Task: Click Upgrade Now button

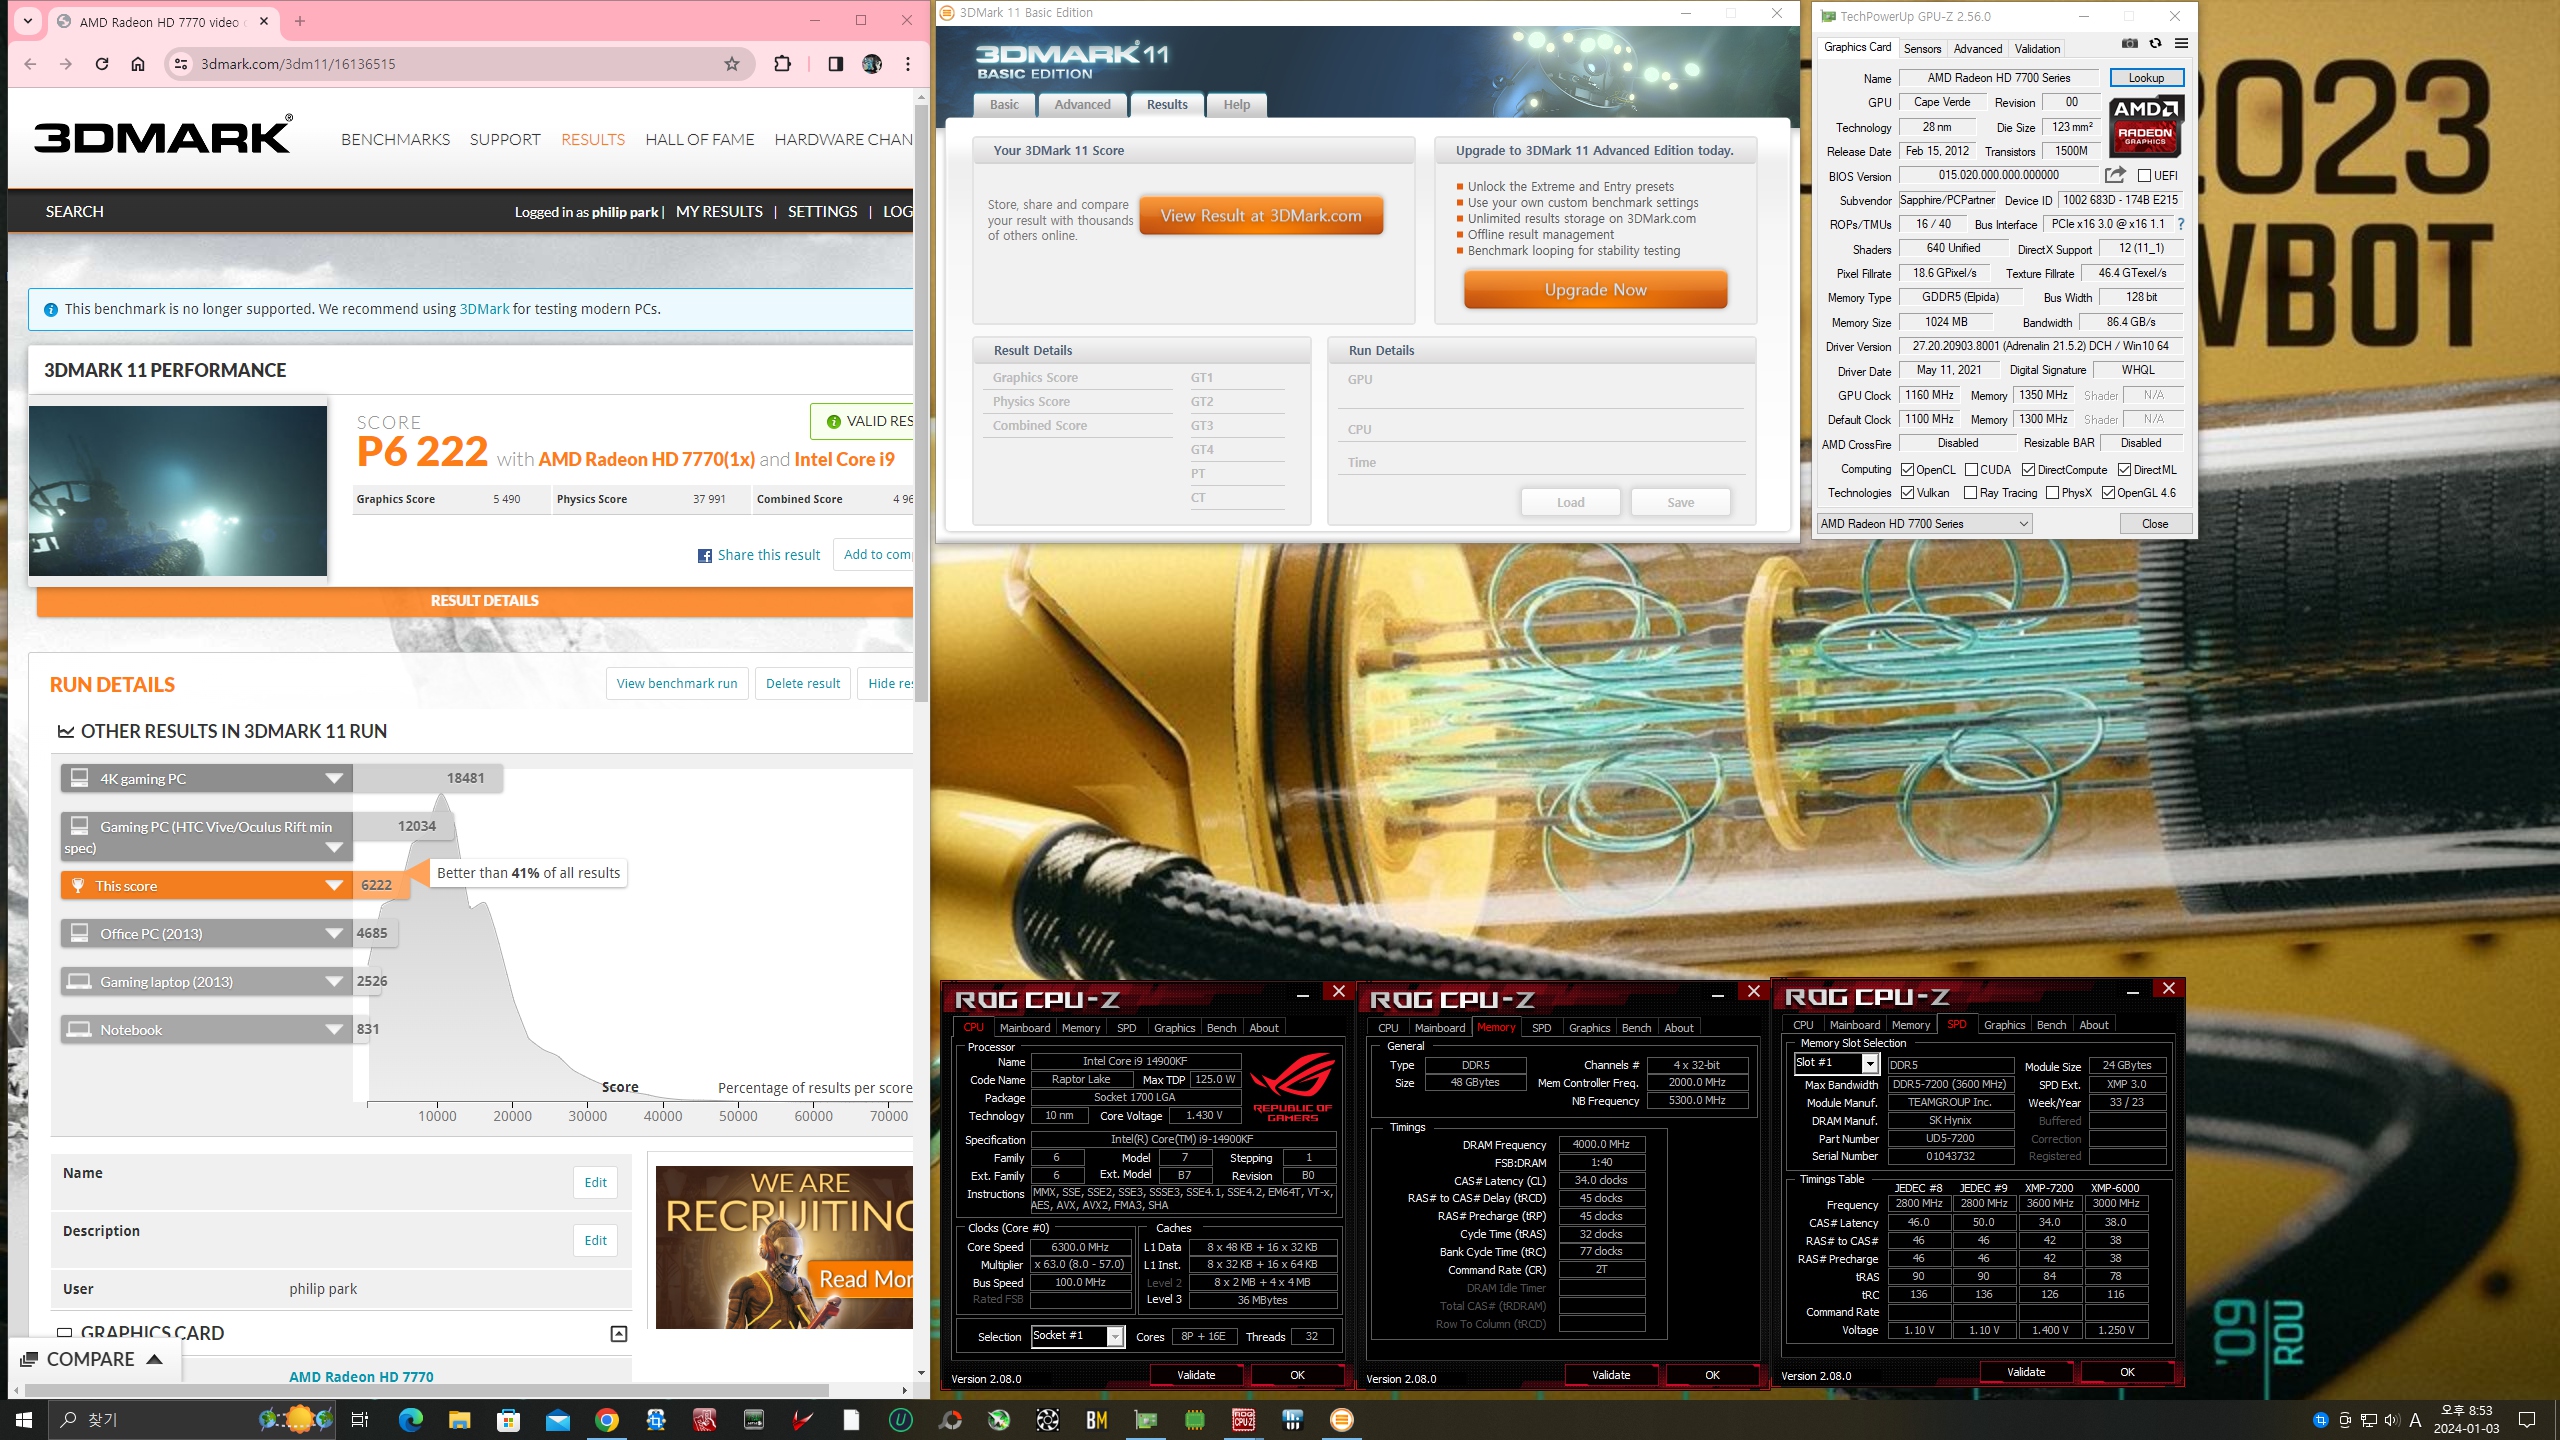Action: [1595, 290]
